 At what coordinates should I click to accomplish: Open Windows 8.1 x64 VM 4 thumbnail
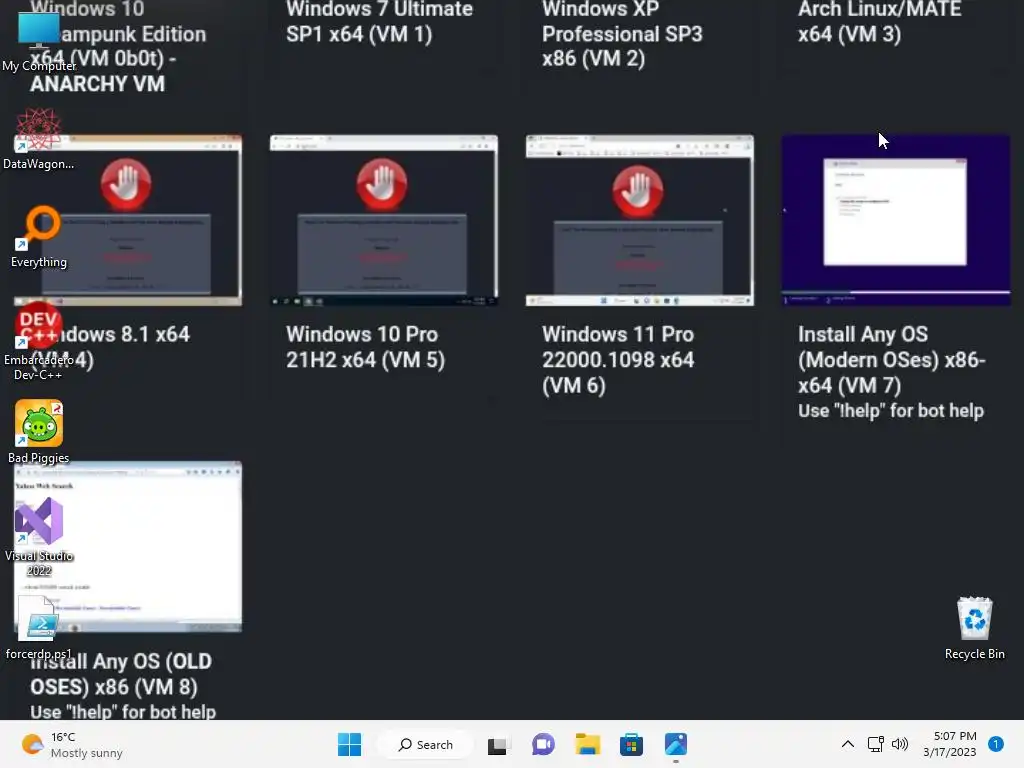pyautogui.click(x=128, y=221)
